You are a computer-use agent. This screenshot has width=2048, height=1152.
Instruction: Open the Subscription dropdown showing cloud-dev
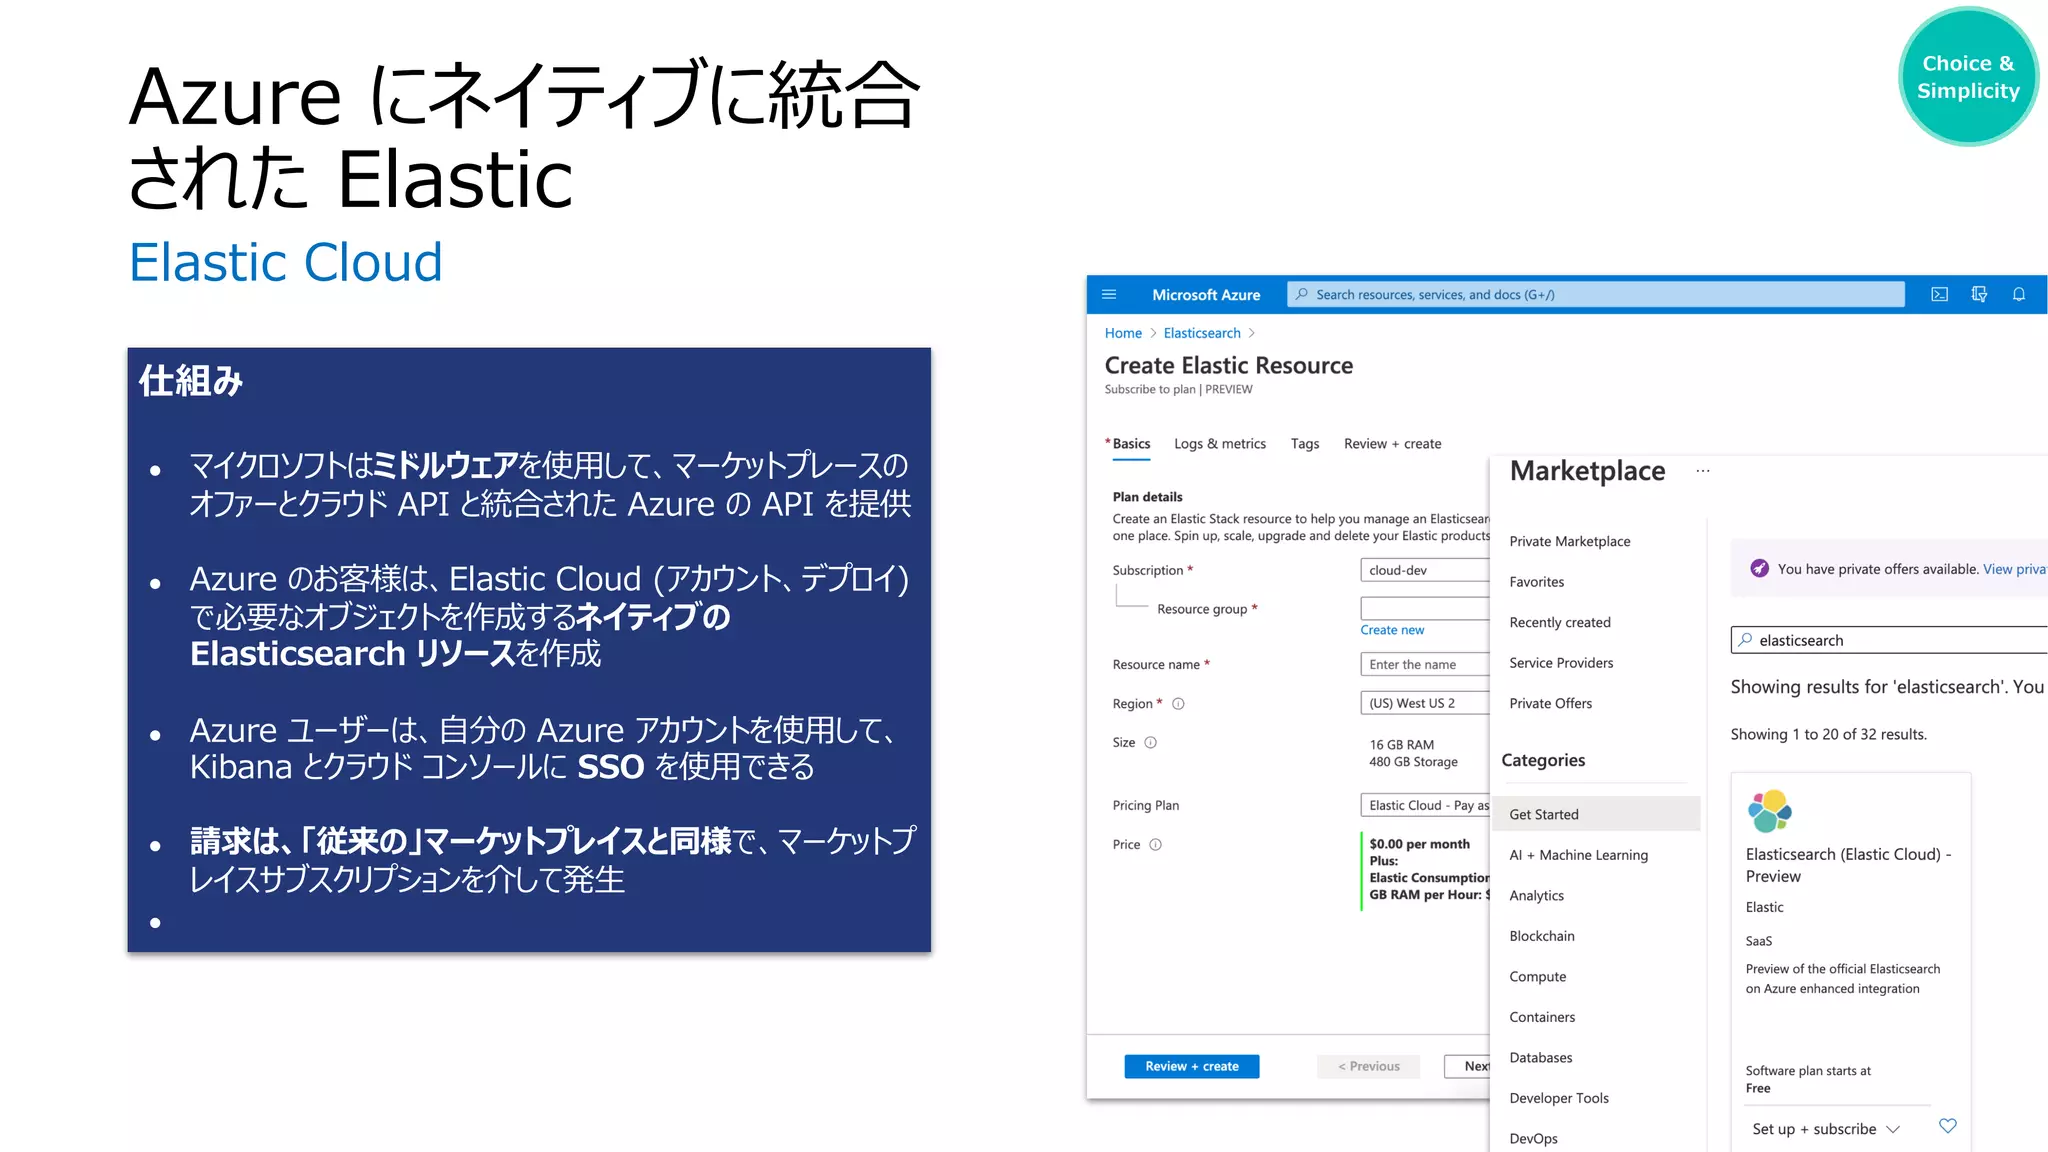point(1425,570)
